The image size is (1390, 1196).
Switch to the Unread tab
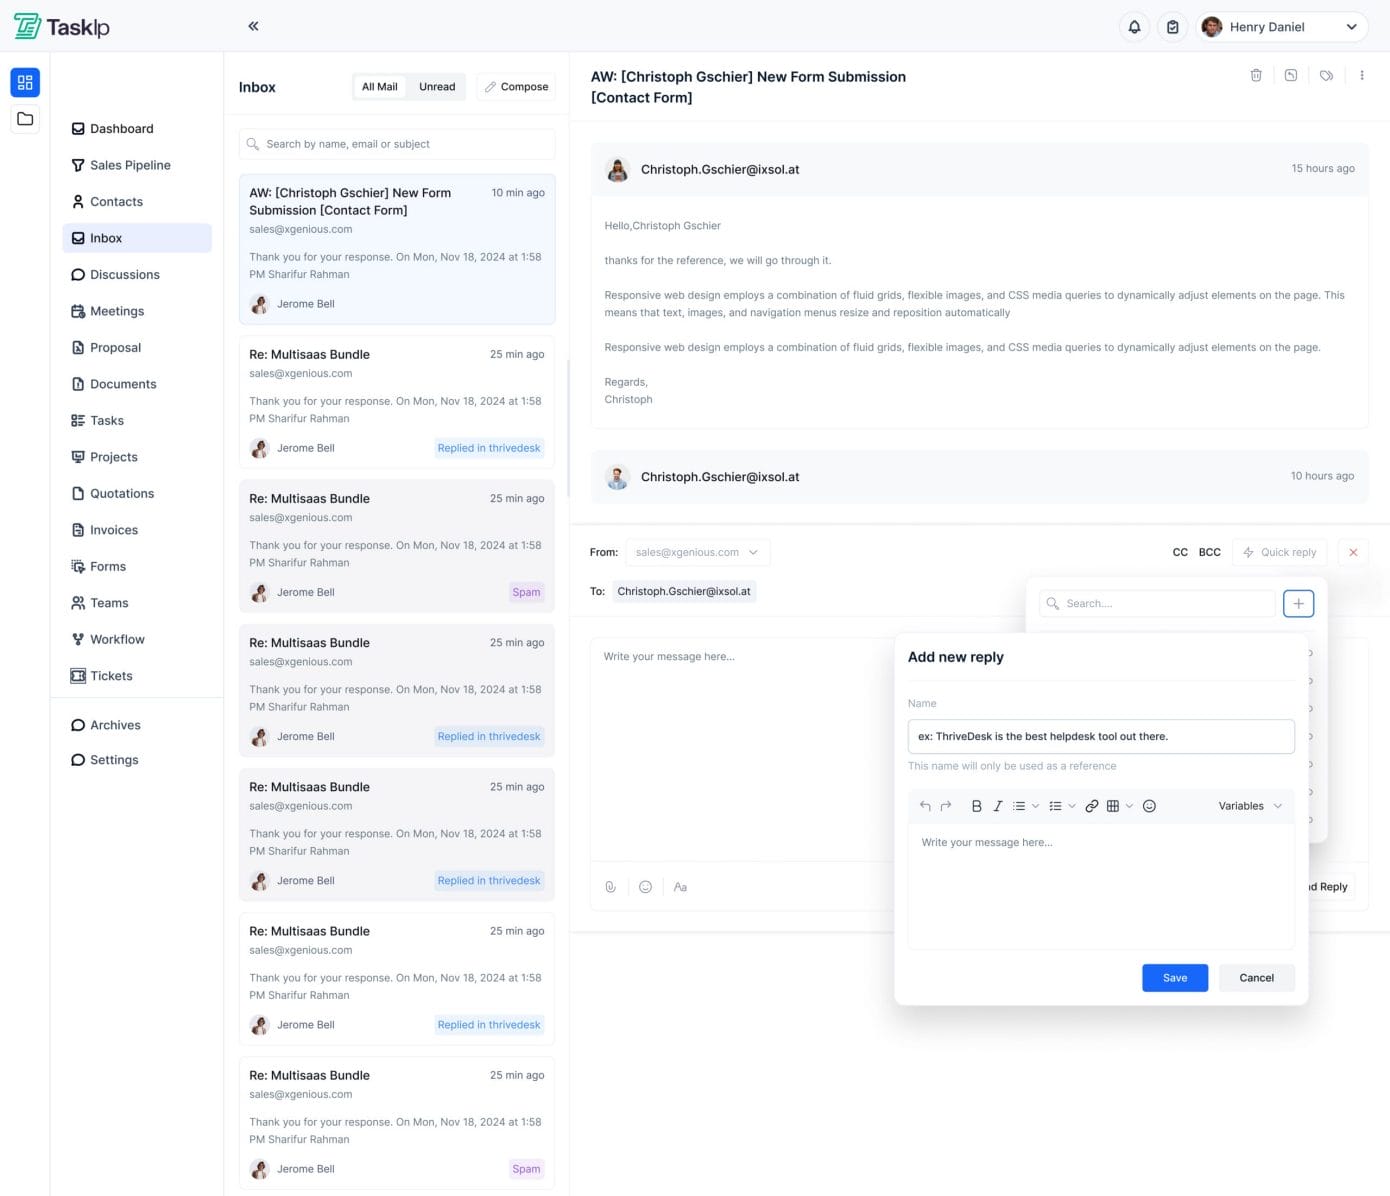pyautogui.click(x=437, y=87)
